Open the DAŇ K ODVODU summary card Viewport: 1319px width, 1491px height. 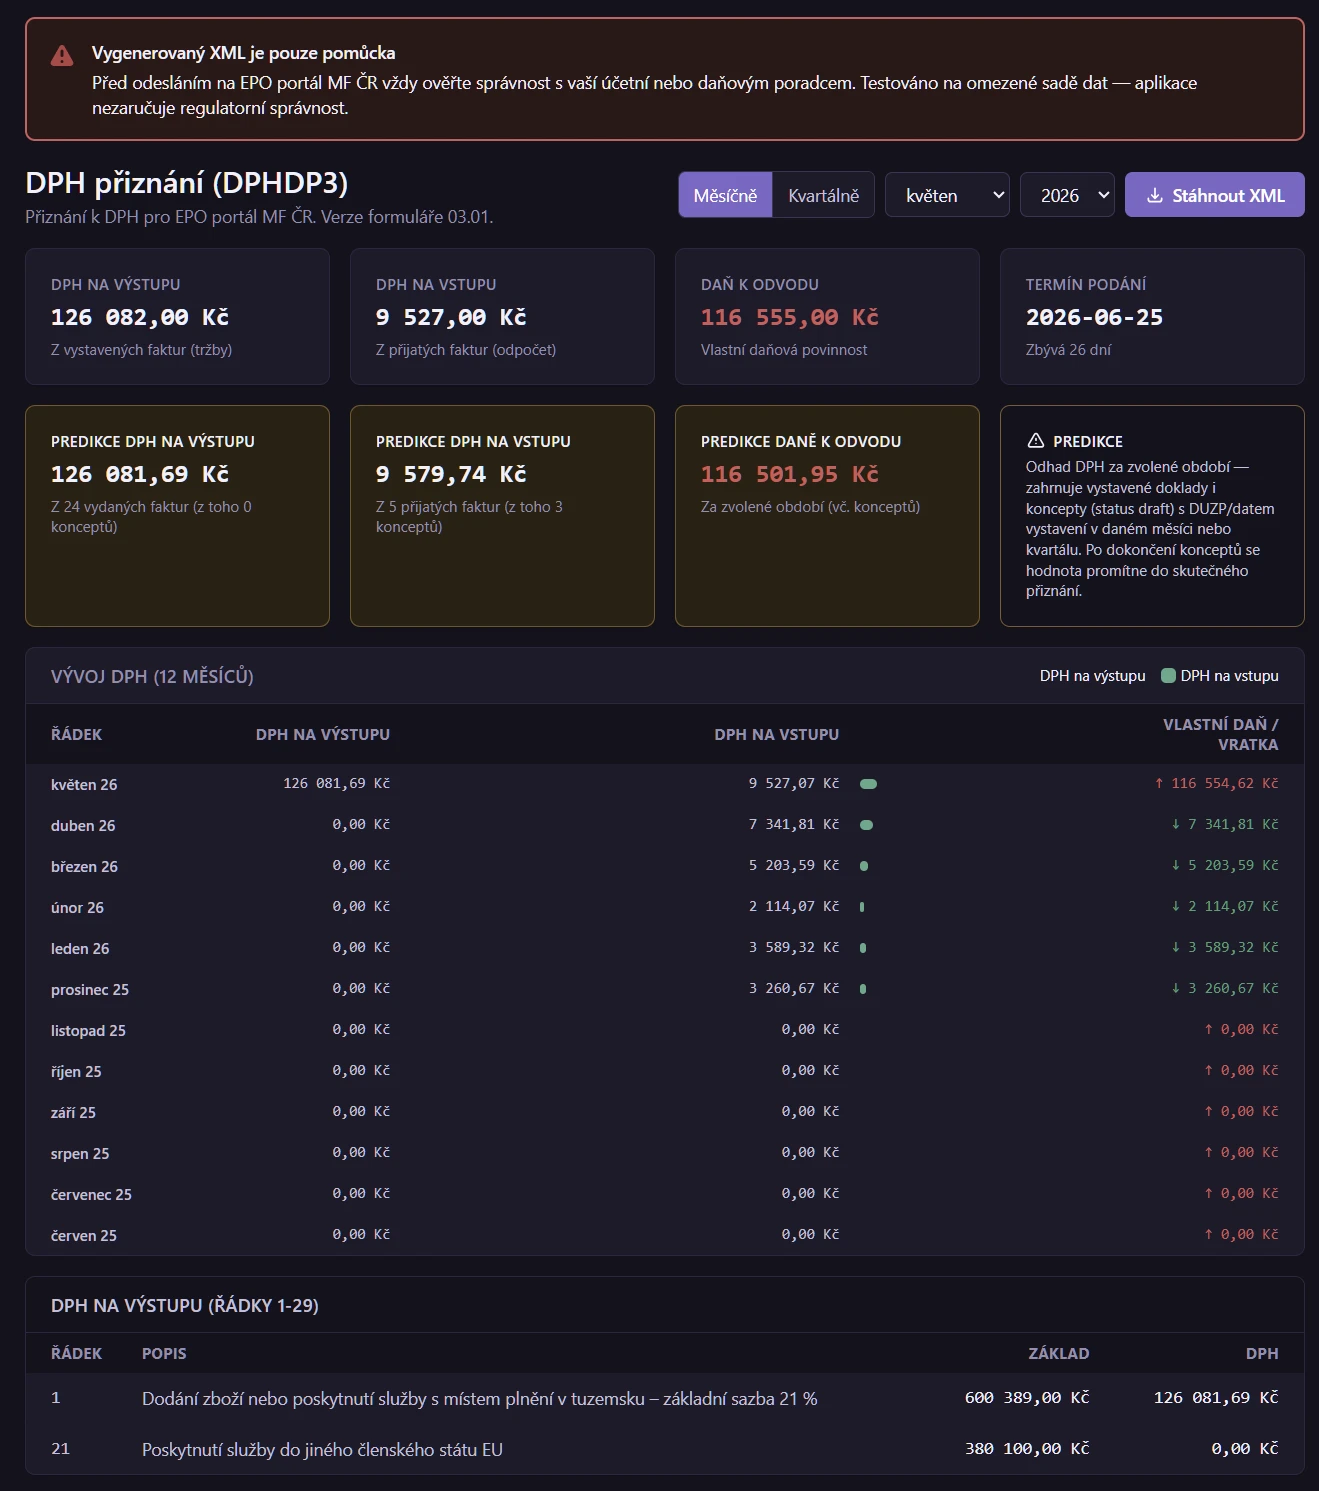[827, 316]
